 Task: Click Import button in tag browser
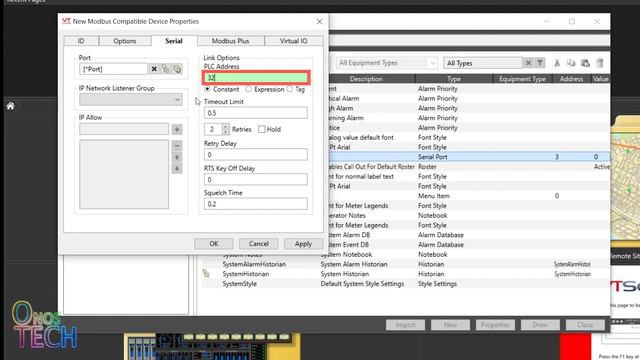(x=405, y=325)
